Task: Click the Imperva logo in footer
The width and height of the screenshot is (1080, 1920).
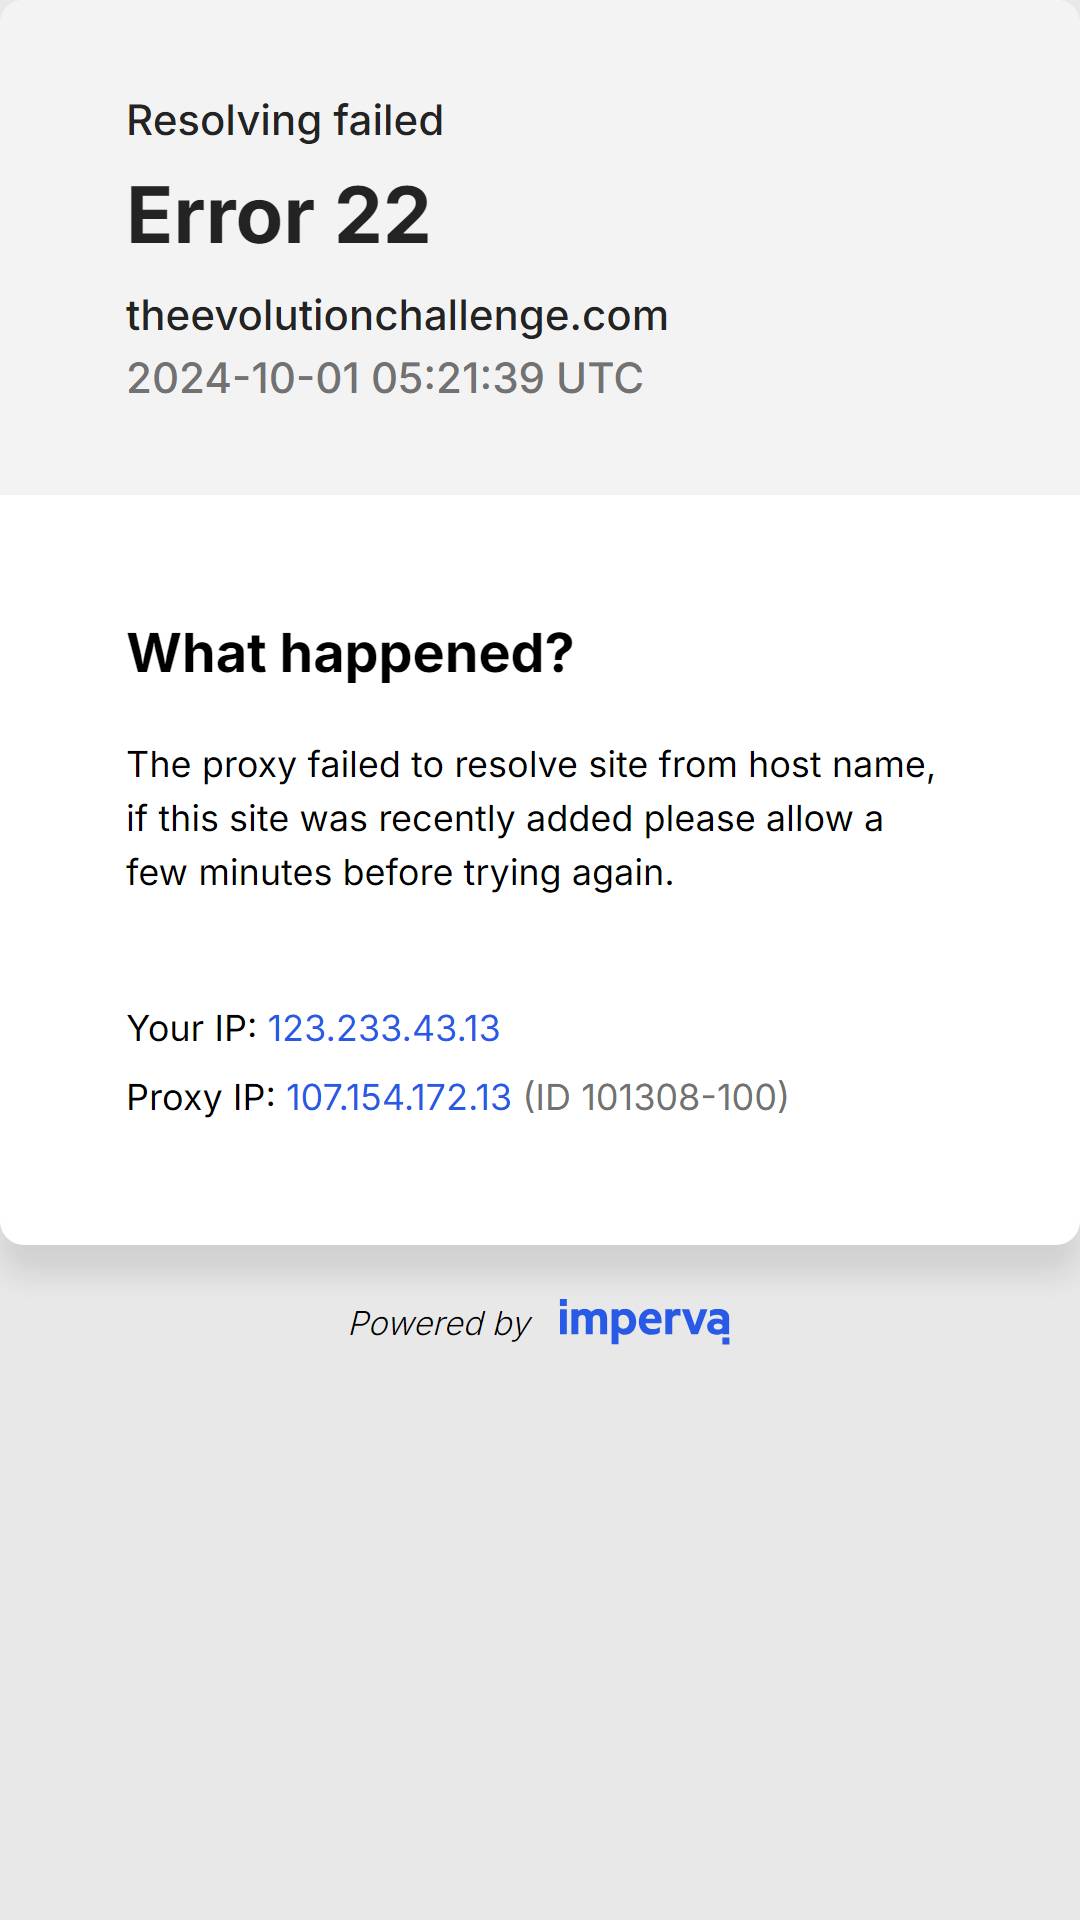Action: 644,1321
